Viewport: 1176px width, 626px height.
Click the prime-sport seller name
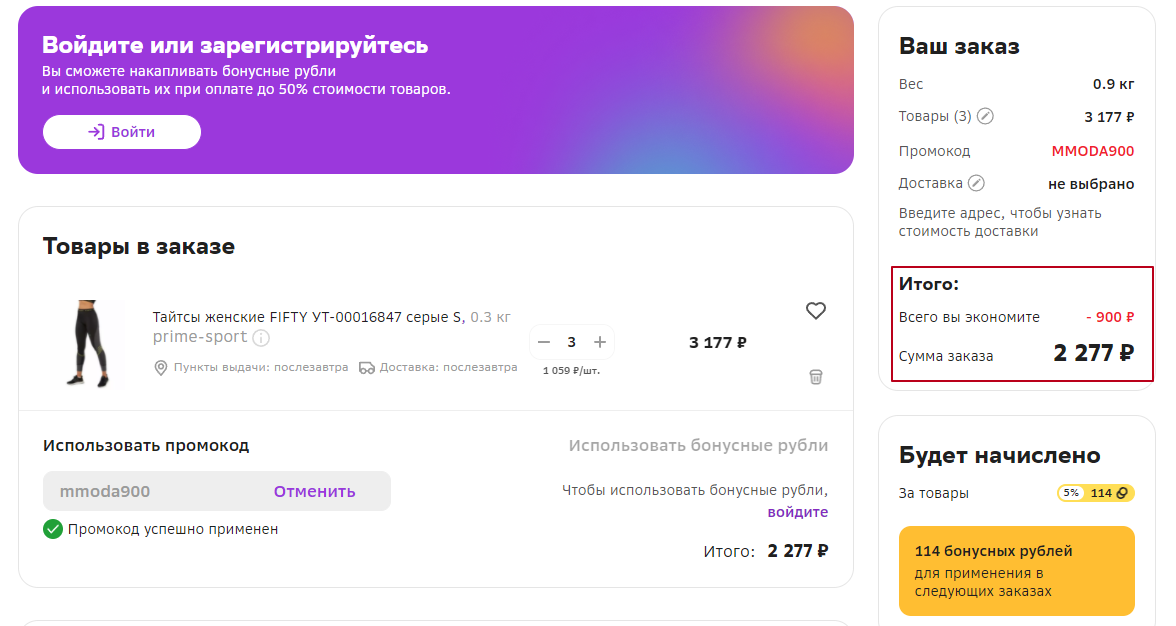click(200, 337)
